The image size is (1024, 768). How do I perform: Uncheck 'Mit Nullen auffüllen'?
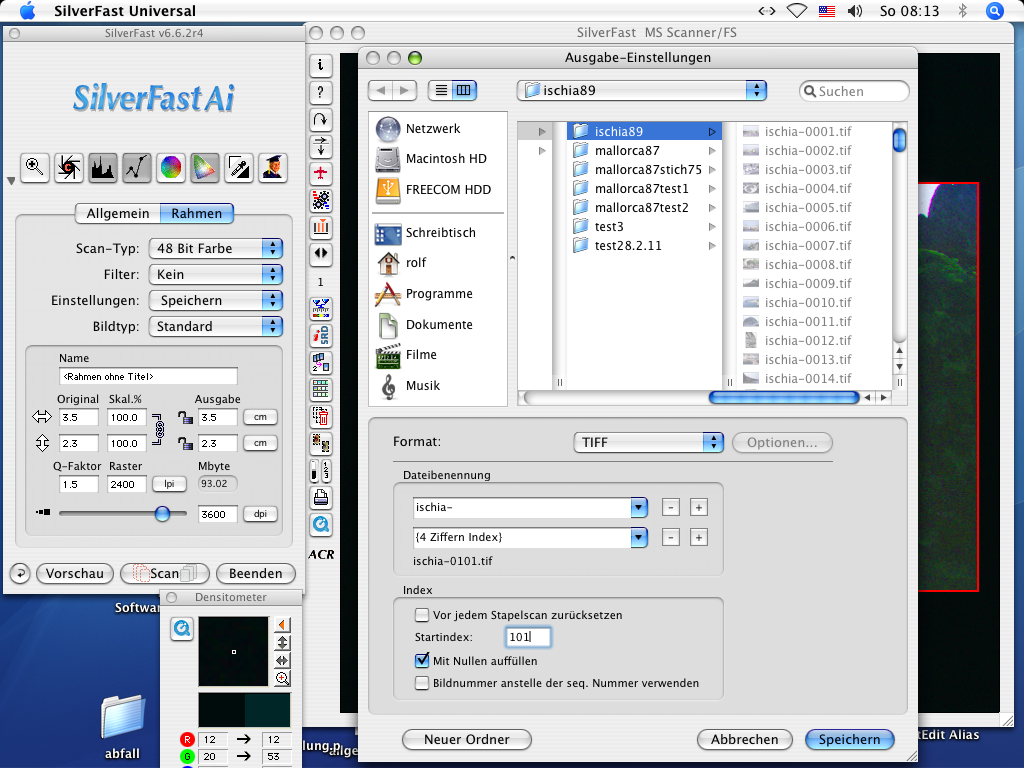(x=422, y=661)
